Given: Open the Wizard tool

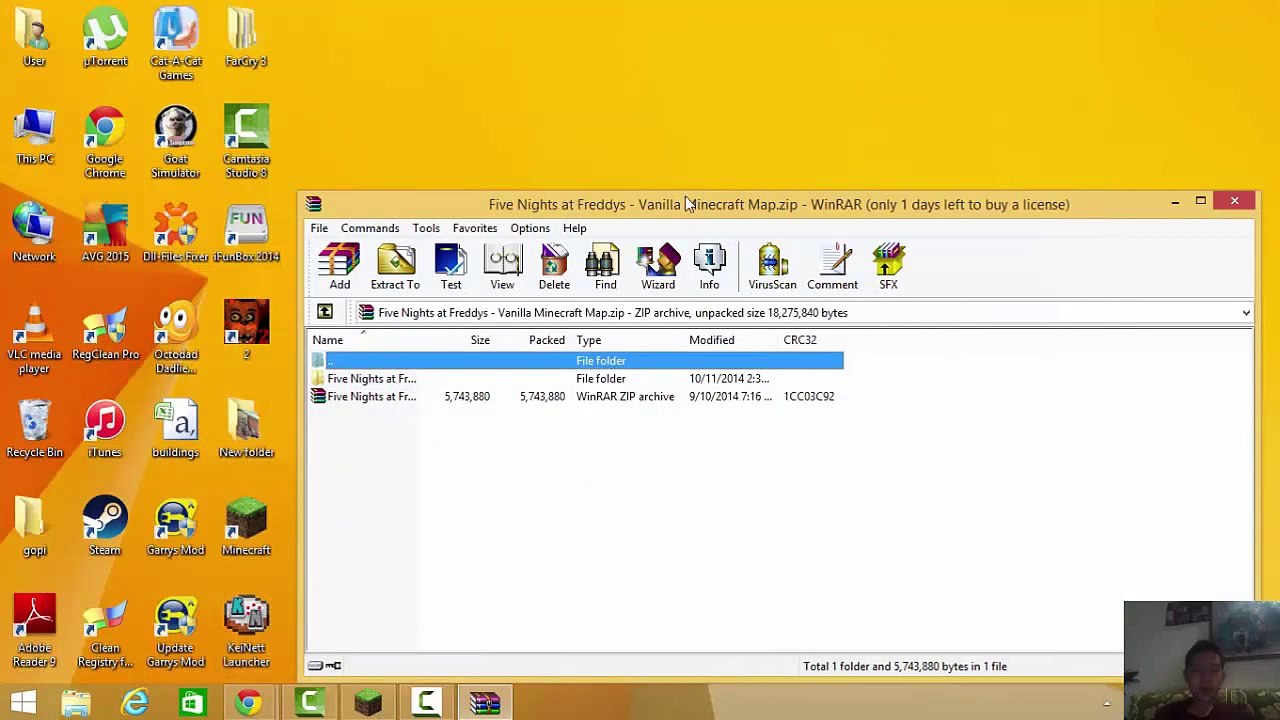Looking at the screenshot, I should [x=658, y=267].
